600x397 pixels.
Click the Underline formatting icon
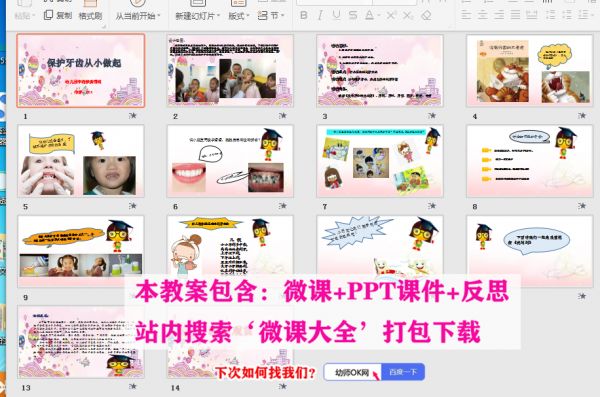(336, 15)
